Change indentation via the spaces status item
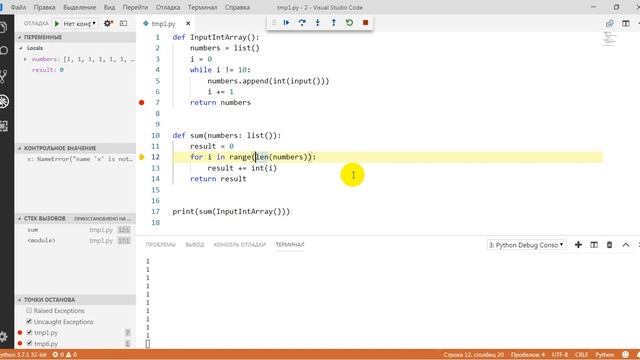Viewport: 640px width, 360px height. coord(528,355)
